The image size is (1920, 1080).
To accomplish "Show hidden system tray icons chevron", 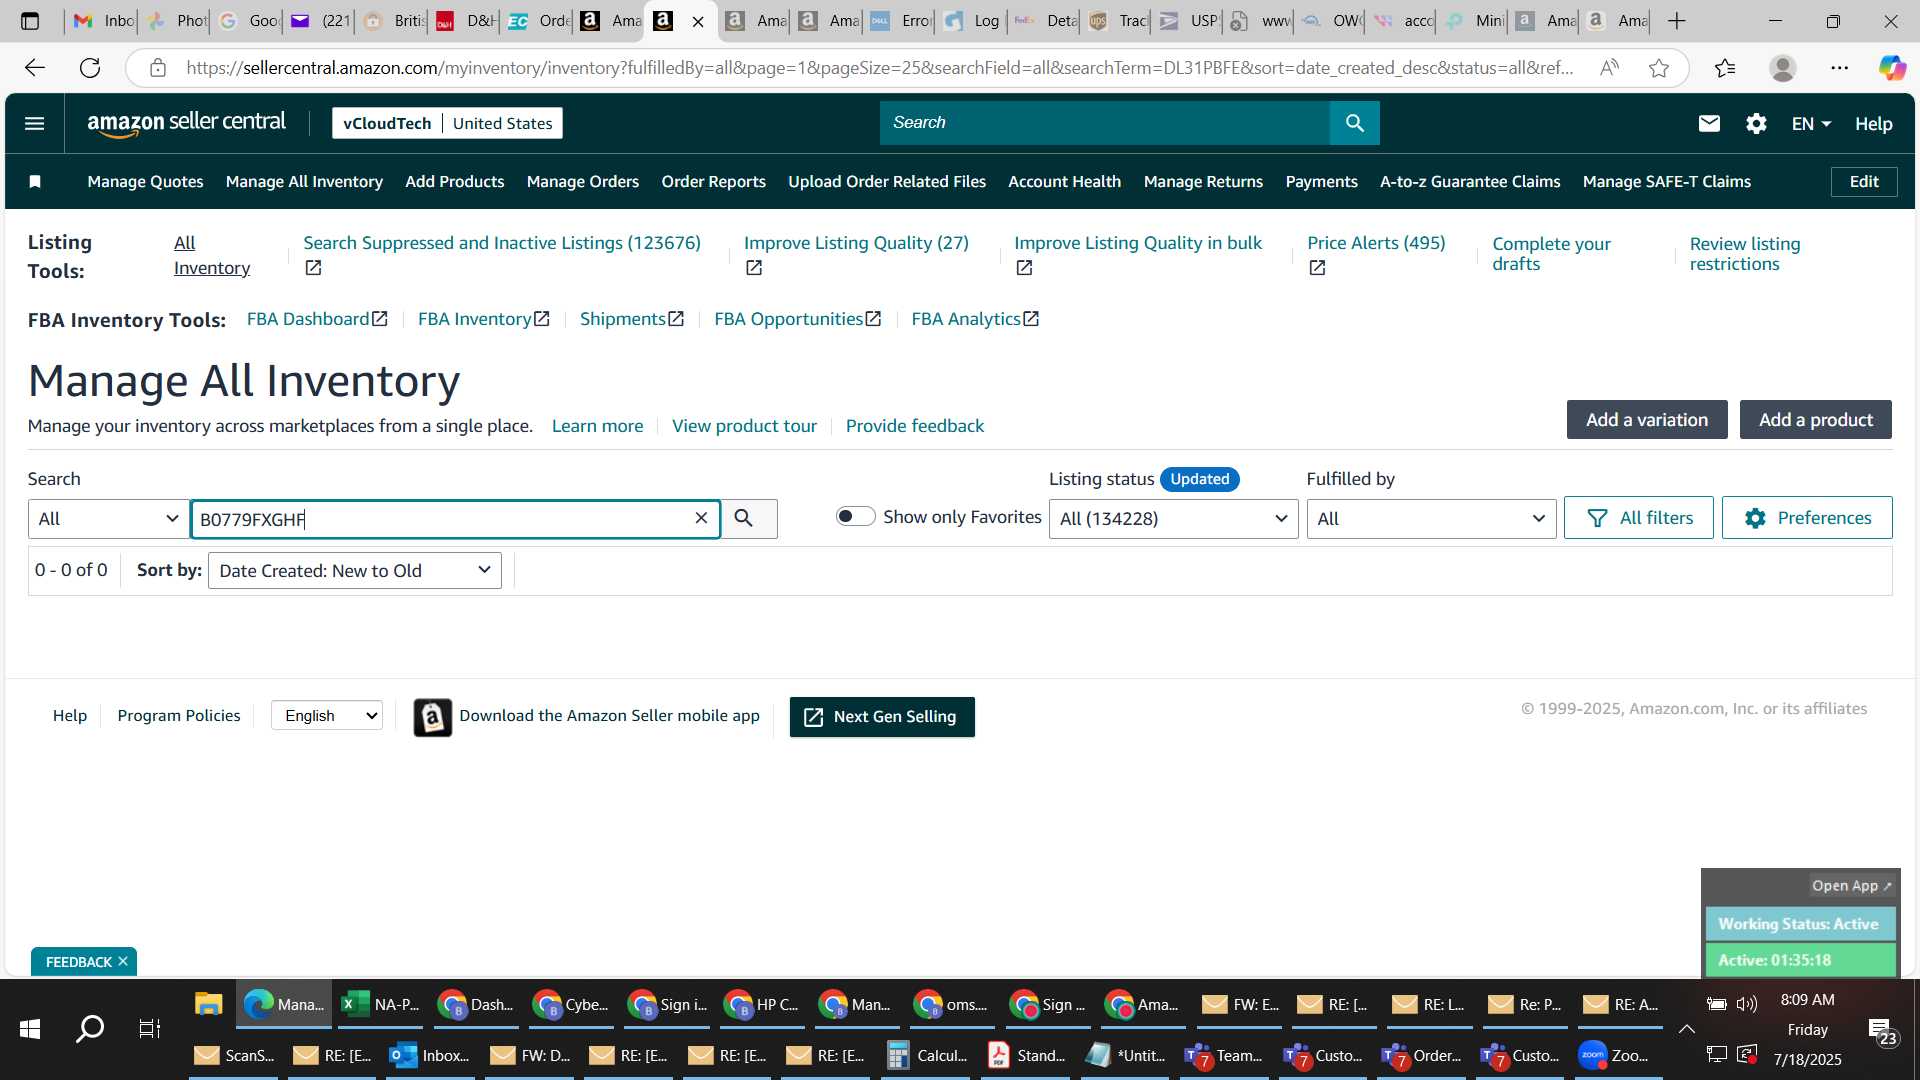I will (x=1686, y=1029).
